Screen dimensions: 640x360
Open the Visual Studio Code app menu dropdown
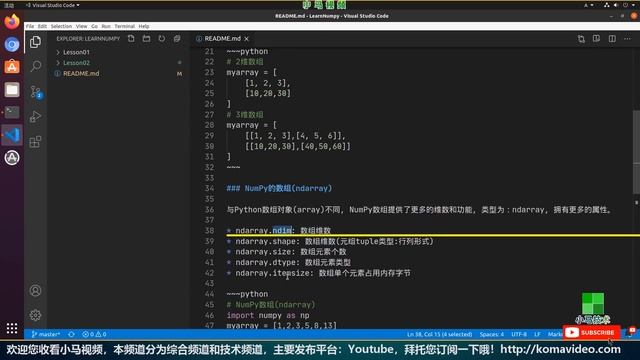(x=53, y=5)
